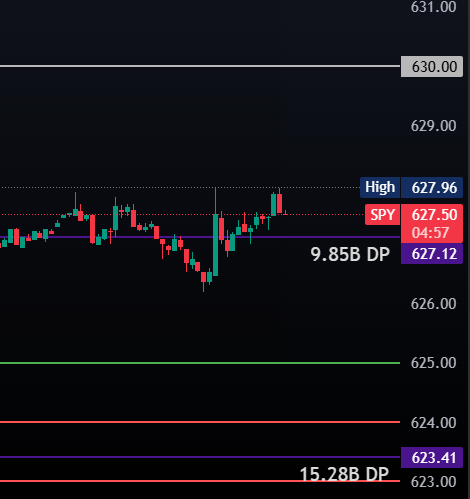This screenshot has height=499, width=470.
Task: Click the latest red candle near 627.96
Action: pos(279,203)
